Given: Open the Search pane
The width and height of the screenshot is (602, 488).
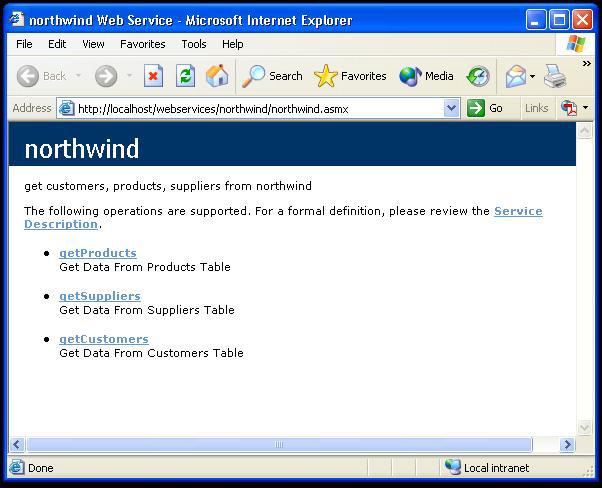Looking at the screenshot, I should [272, 76].
